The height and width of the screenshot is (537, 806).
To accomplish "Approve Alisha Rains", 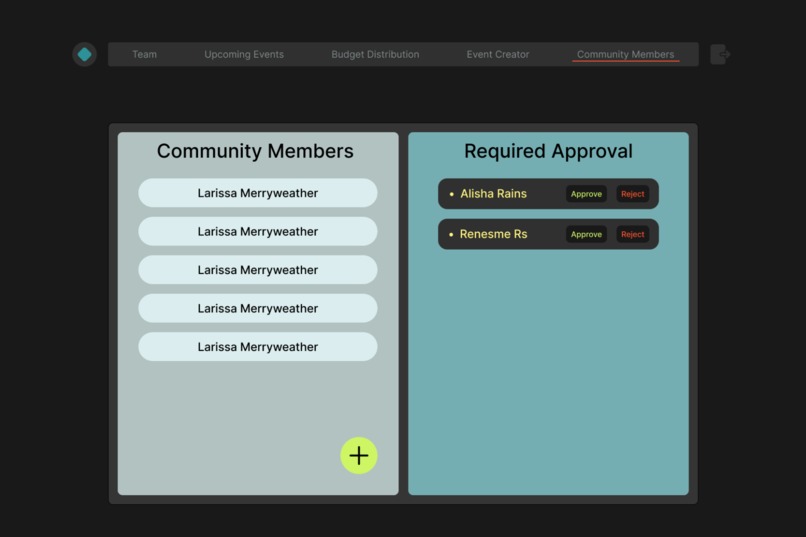I will click(587, 194).
